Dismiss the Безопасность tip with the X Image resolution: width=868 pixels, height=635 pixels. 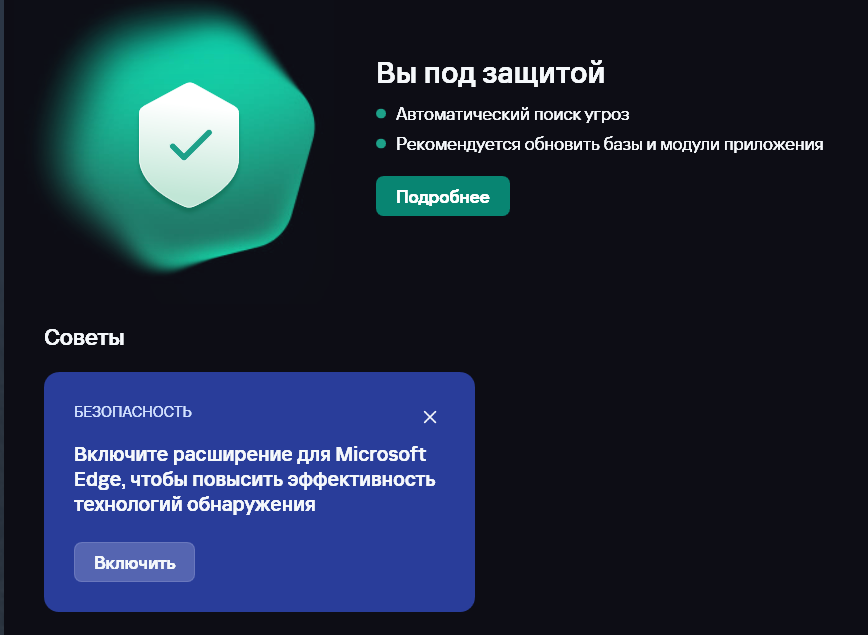coord(430,417)
